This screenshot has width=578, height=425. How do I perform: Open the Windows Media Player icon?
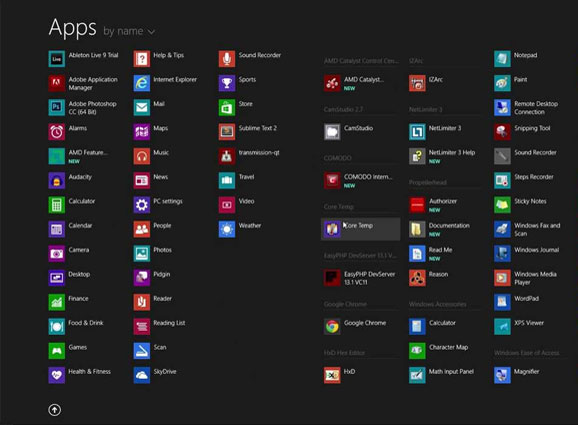[502, 278]
